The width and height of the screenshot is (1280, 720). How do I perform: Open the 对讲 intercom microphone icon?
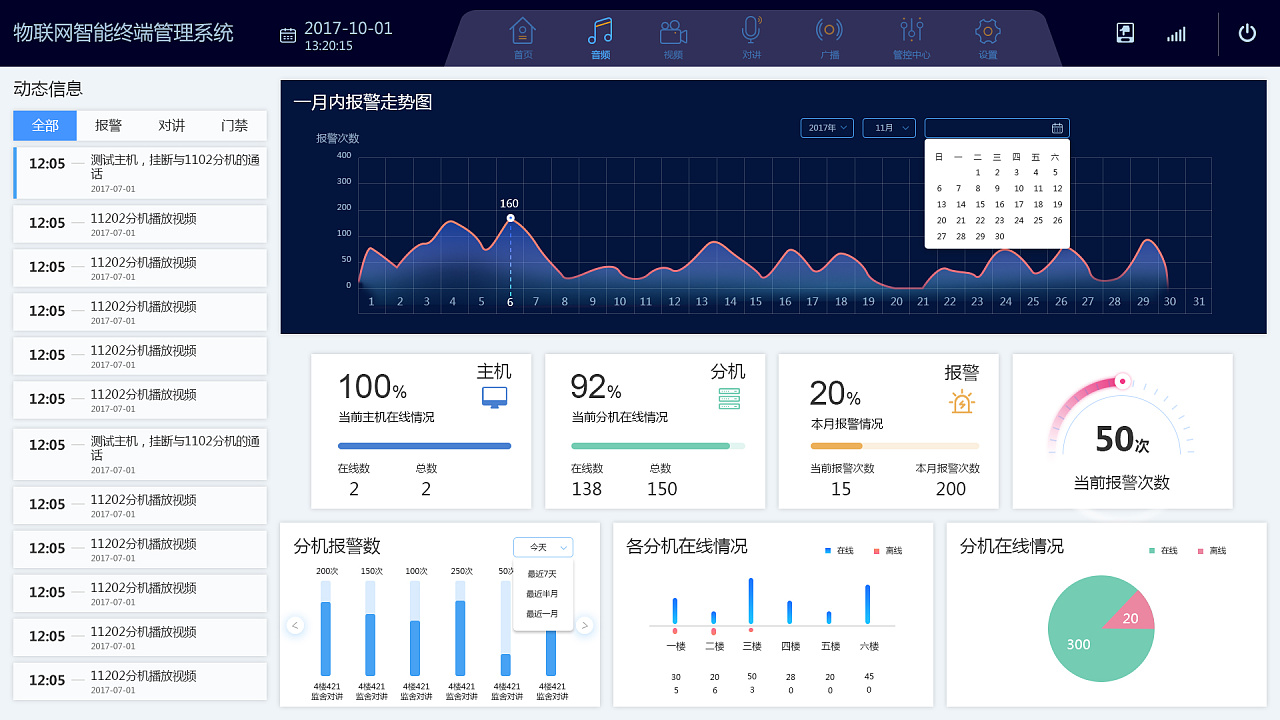point(750,31)
